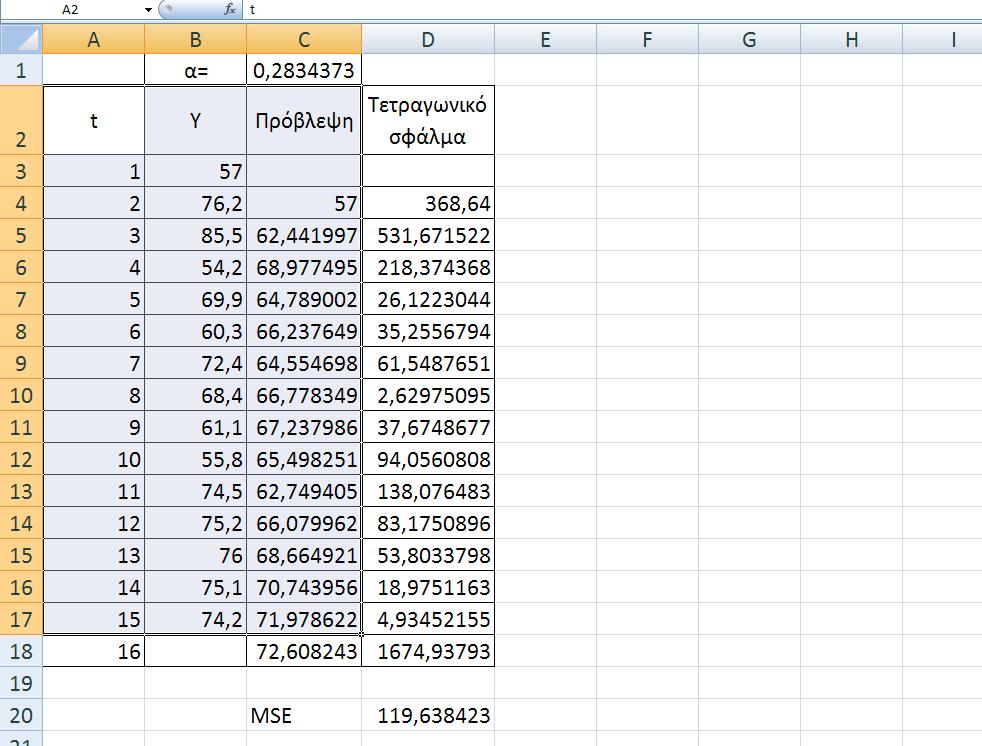
Task: Click squared error 368,64 cell
Action: tap(428, 203)
